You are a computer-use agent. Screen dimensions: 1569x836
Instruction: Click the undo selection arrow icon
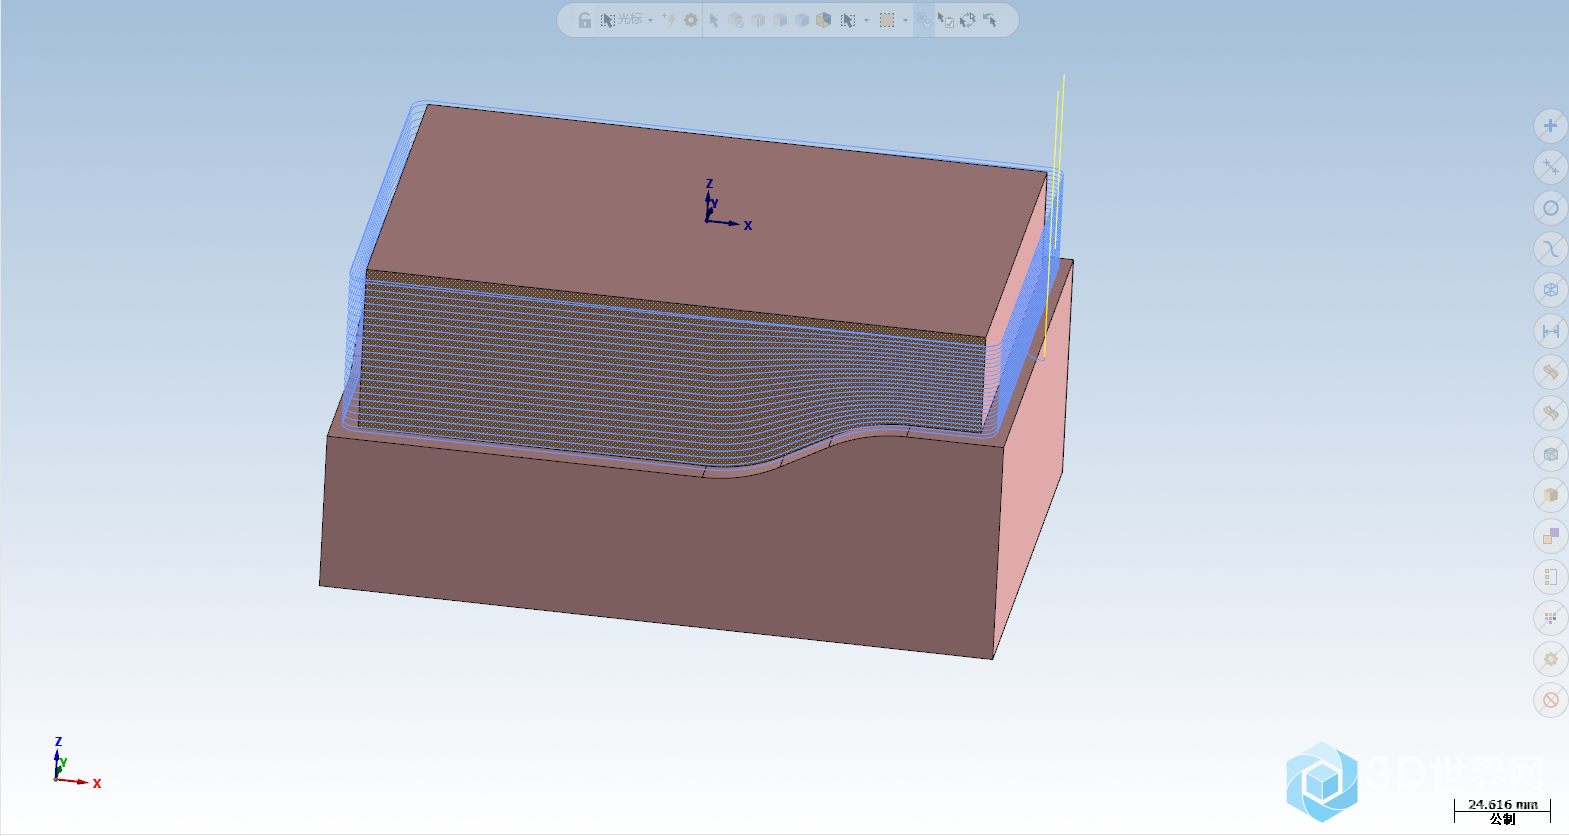(990, 20)
